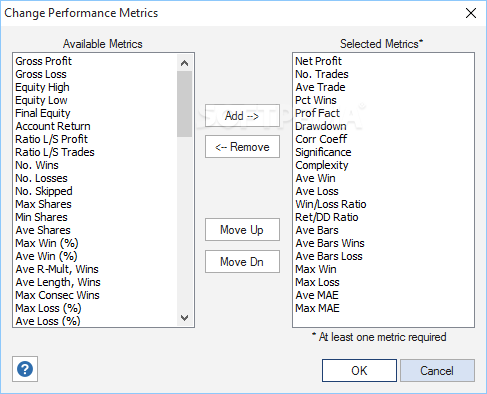Close the Change Performance Metrics dialog

pos(471,13)
